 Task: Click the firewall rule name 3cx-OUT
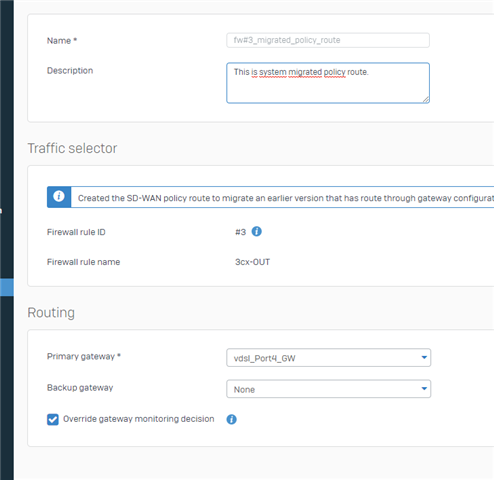(x=252, y=262)
